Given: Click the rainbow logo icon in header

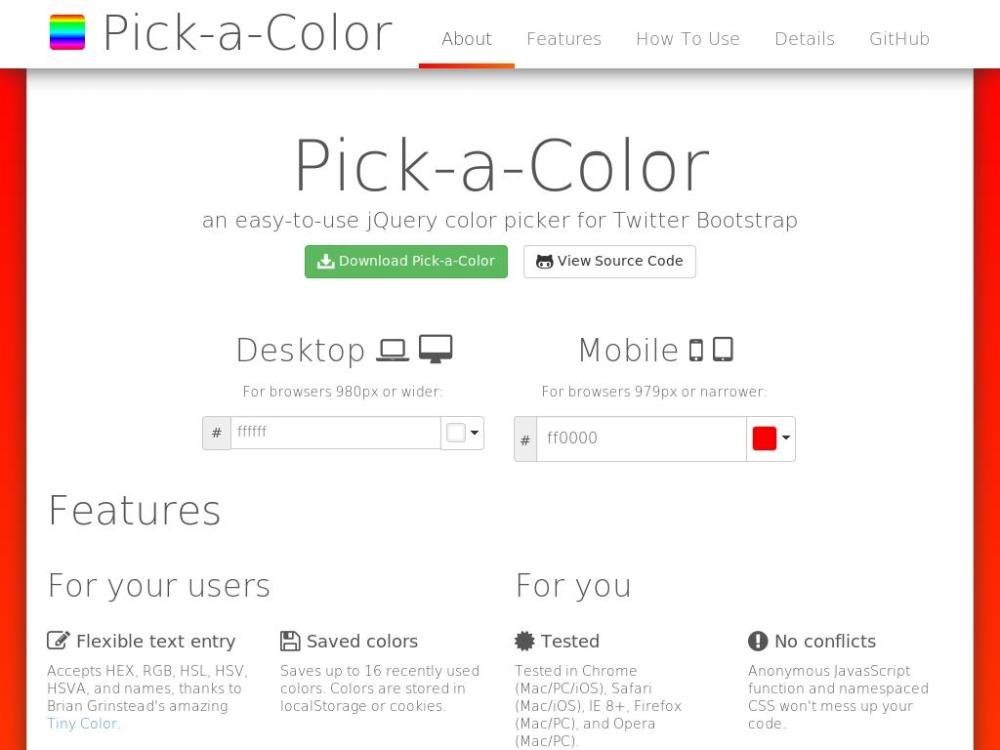Looking at the screenshot, I should pos(67,32).
